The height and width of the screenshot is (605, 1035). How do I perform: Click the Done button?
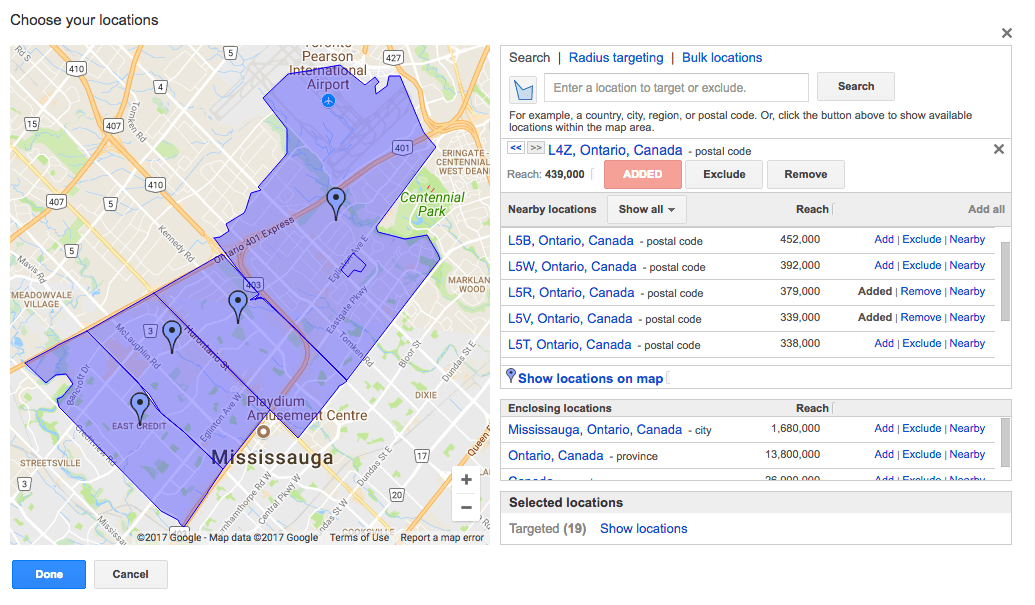coord(49,574)
